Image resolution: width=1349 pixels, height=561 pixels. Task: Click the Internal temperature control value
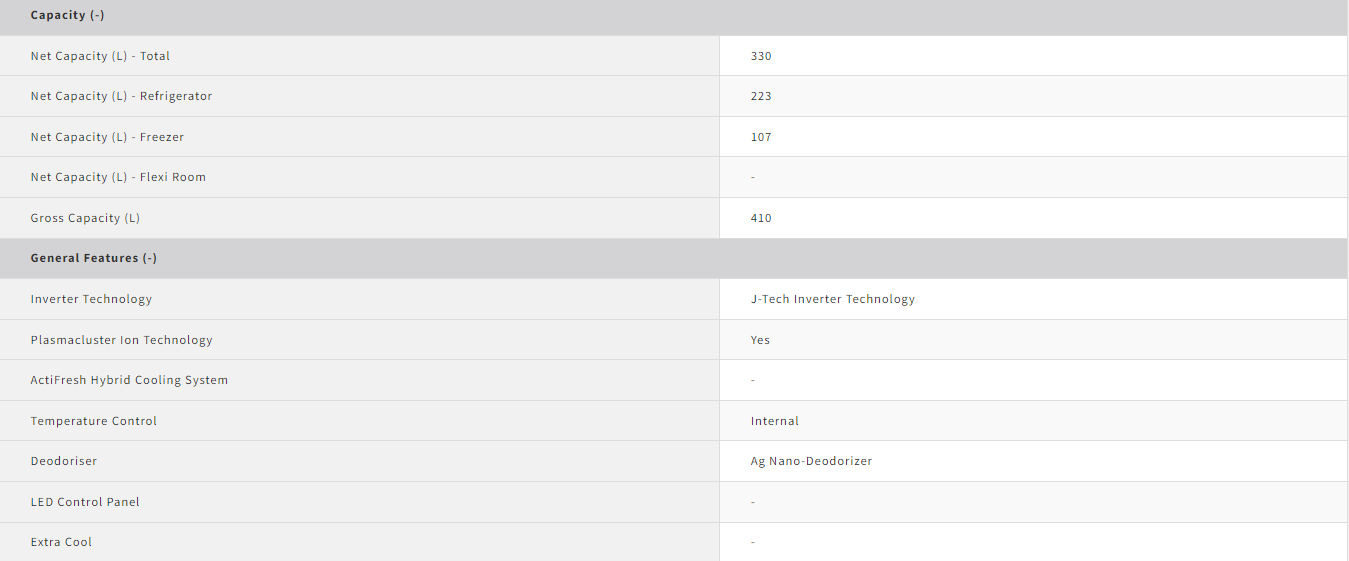(775, 421)
